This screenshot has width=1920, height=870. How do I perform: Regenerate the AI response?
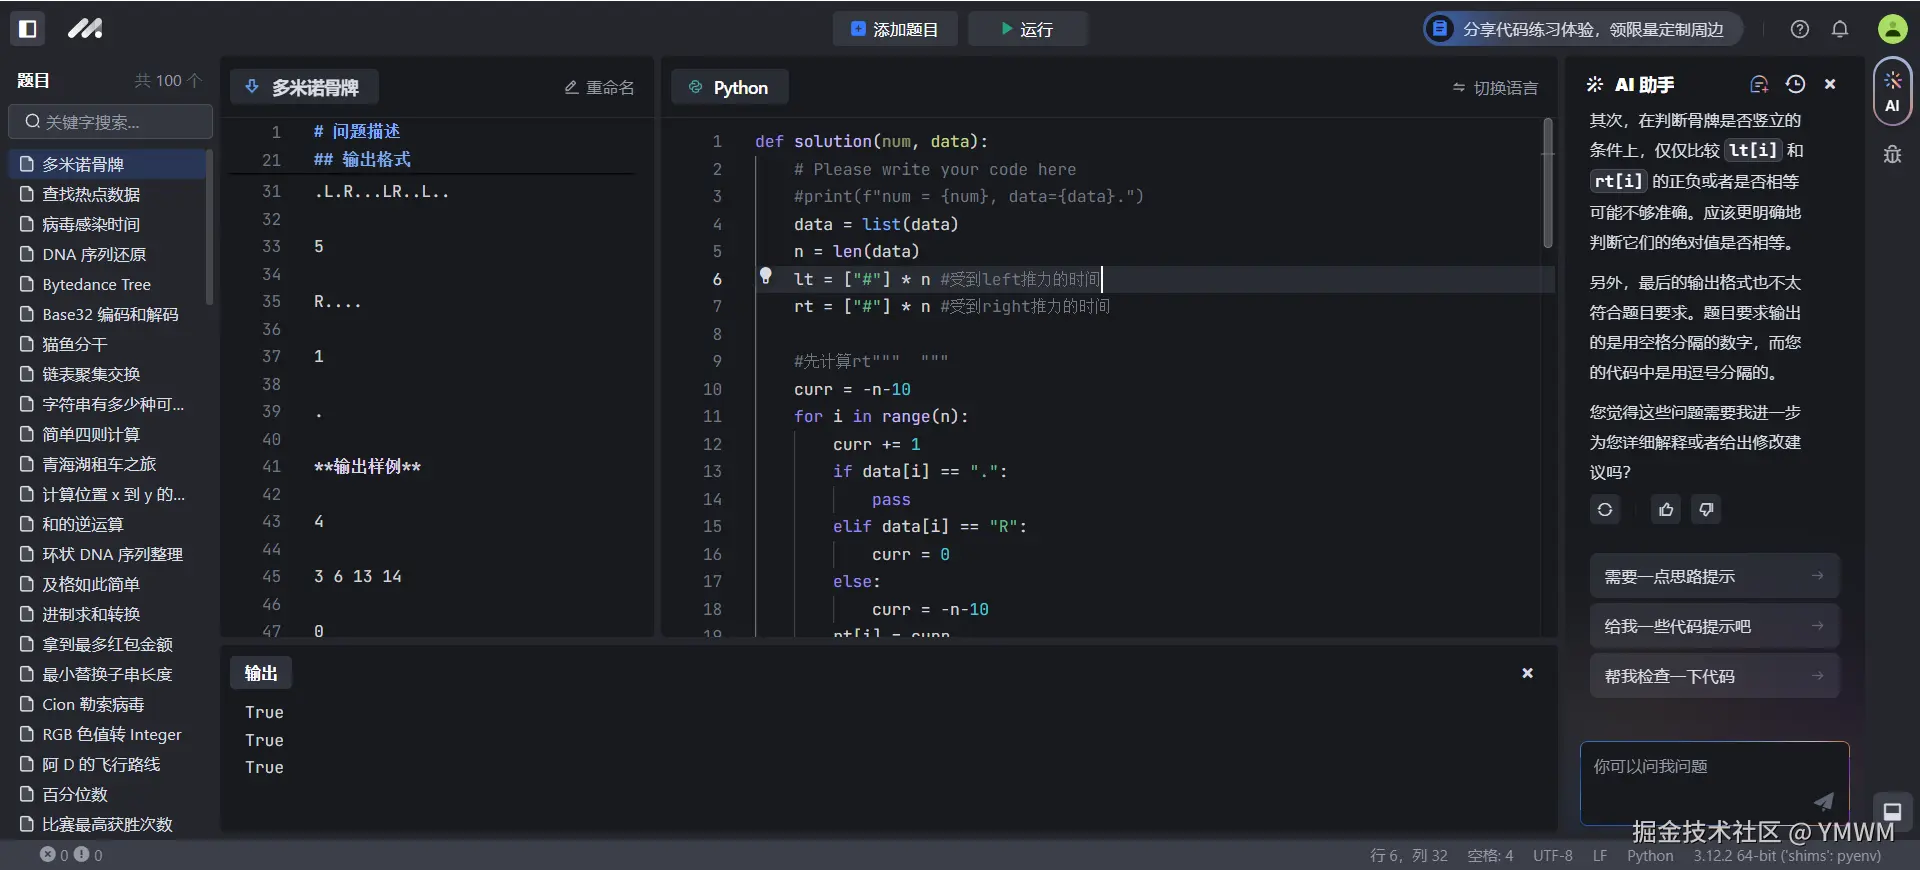1605,509
